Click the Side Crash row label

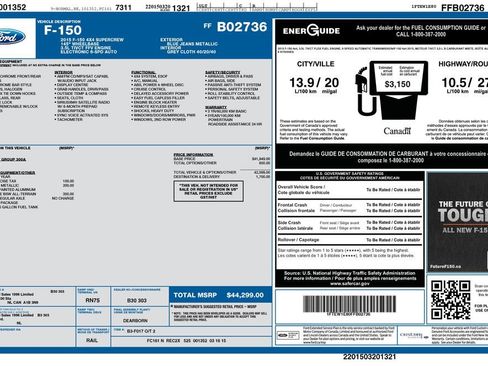(295, 225)
